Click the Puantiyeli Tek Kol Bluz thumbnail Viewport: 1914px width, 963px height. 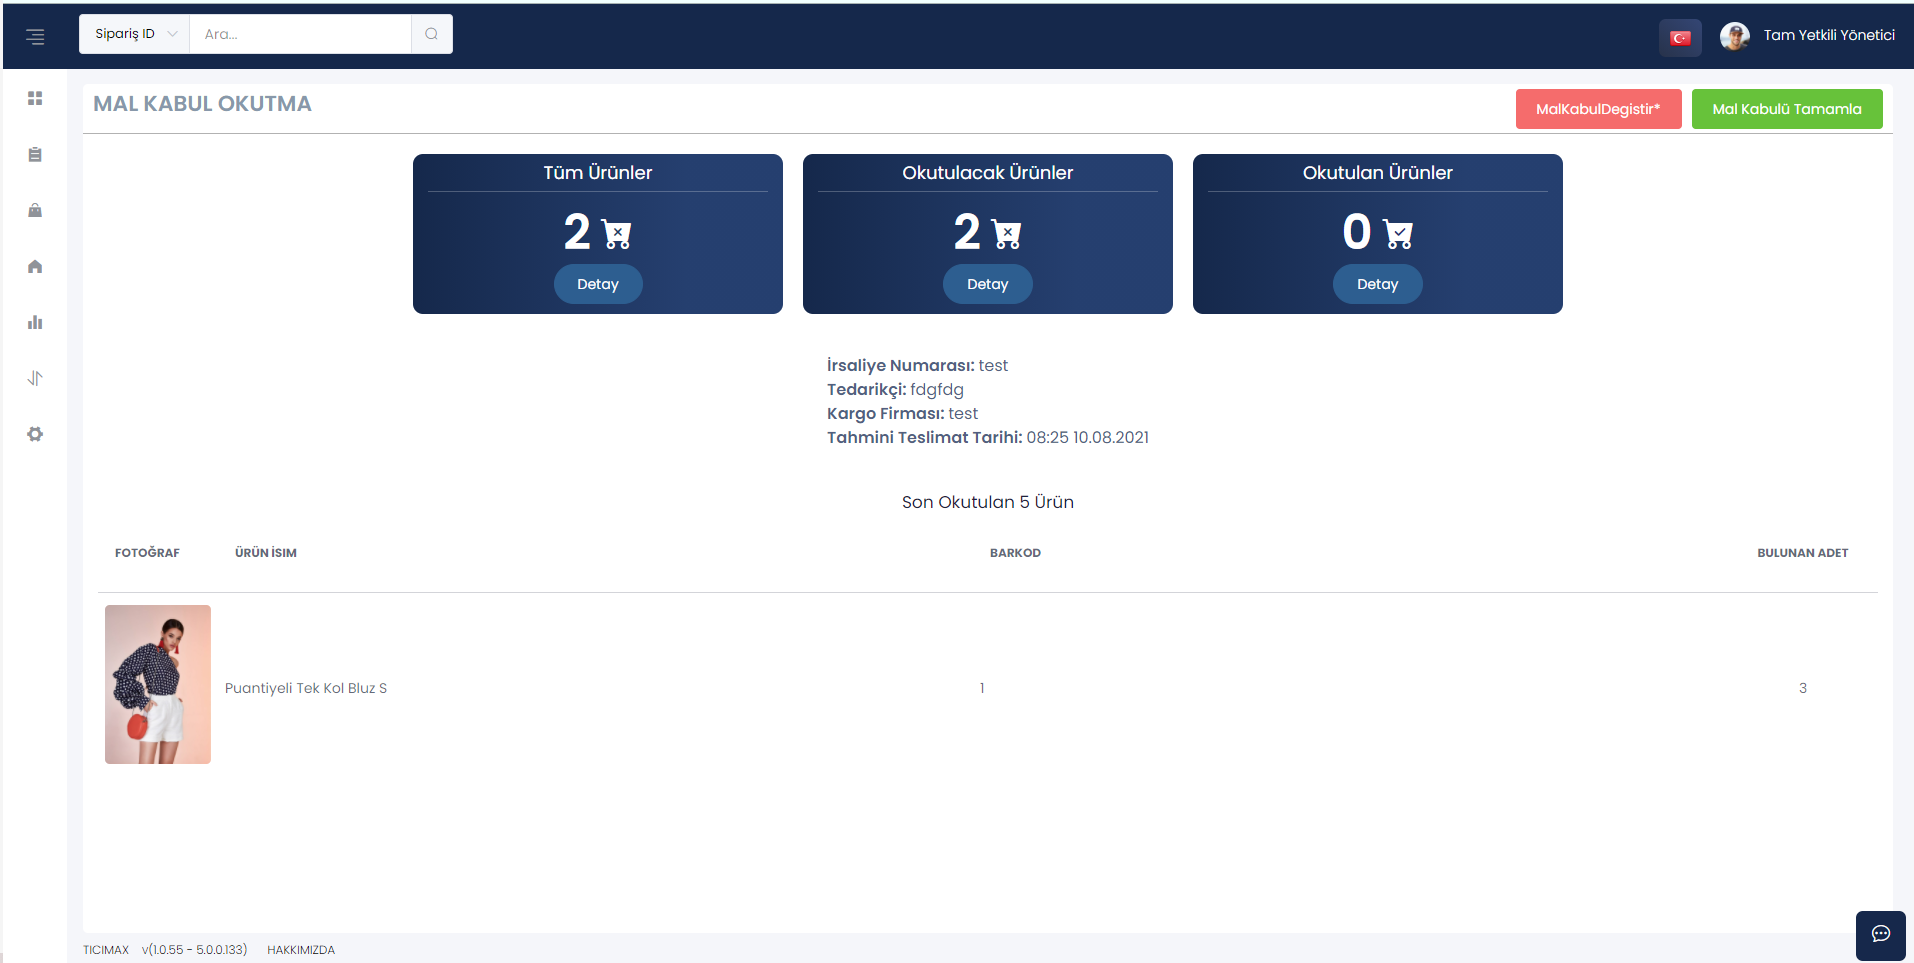tap(158, 684)
